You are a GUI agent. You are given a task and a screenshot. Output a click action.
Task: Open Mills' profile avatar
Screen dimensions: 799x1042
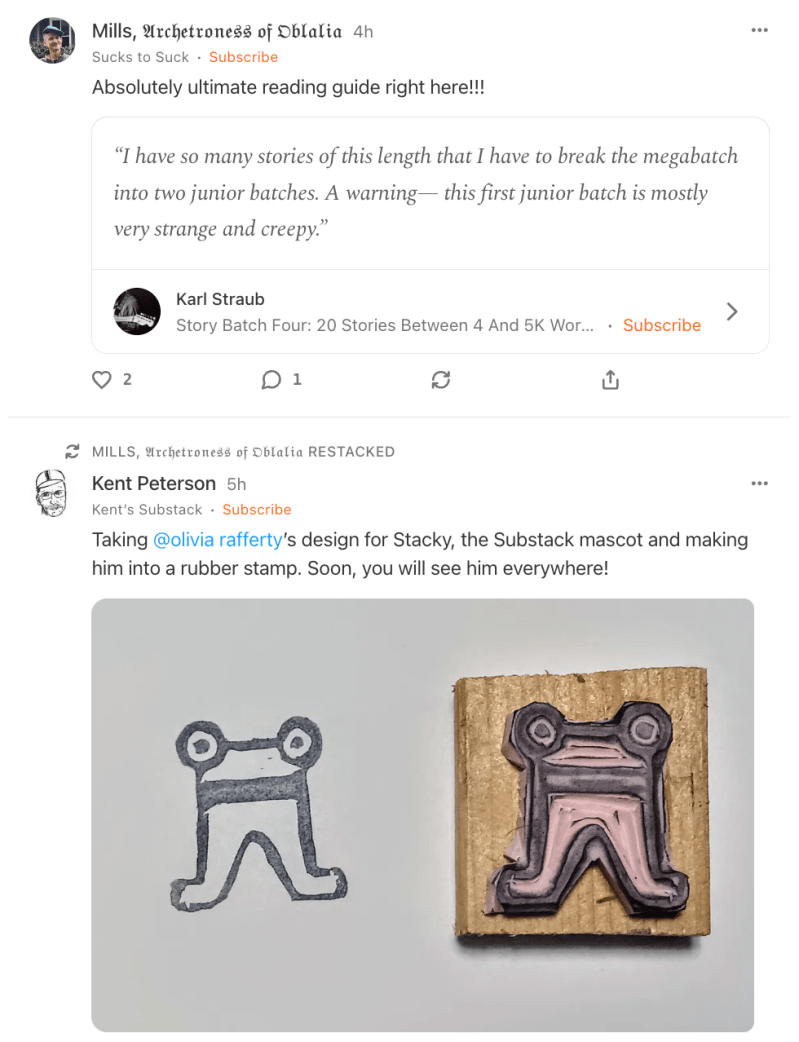point(53,40)
